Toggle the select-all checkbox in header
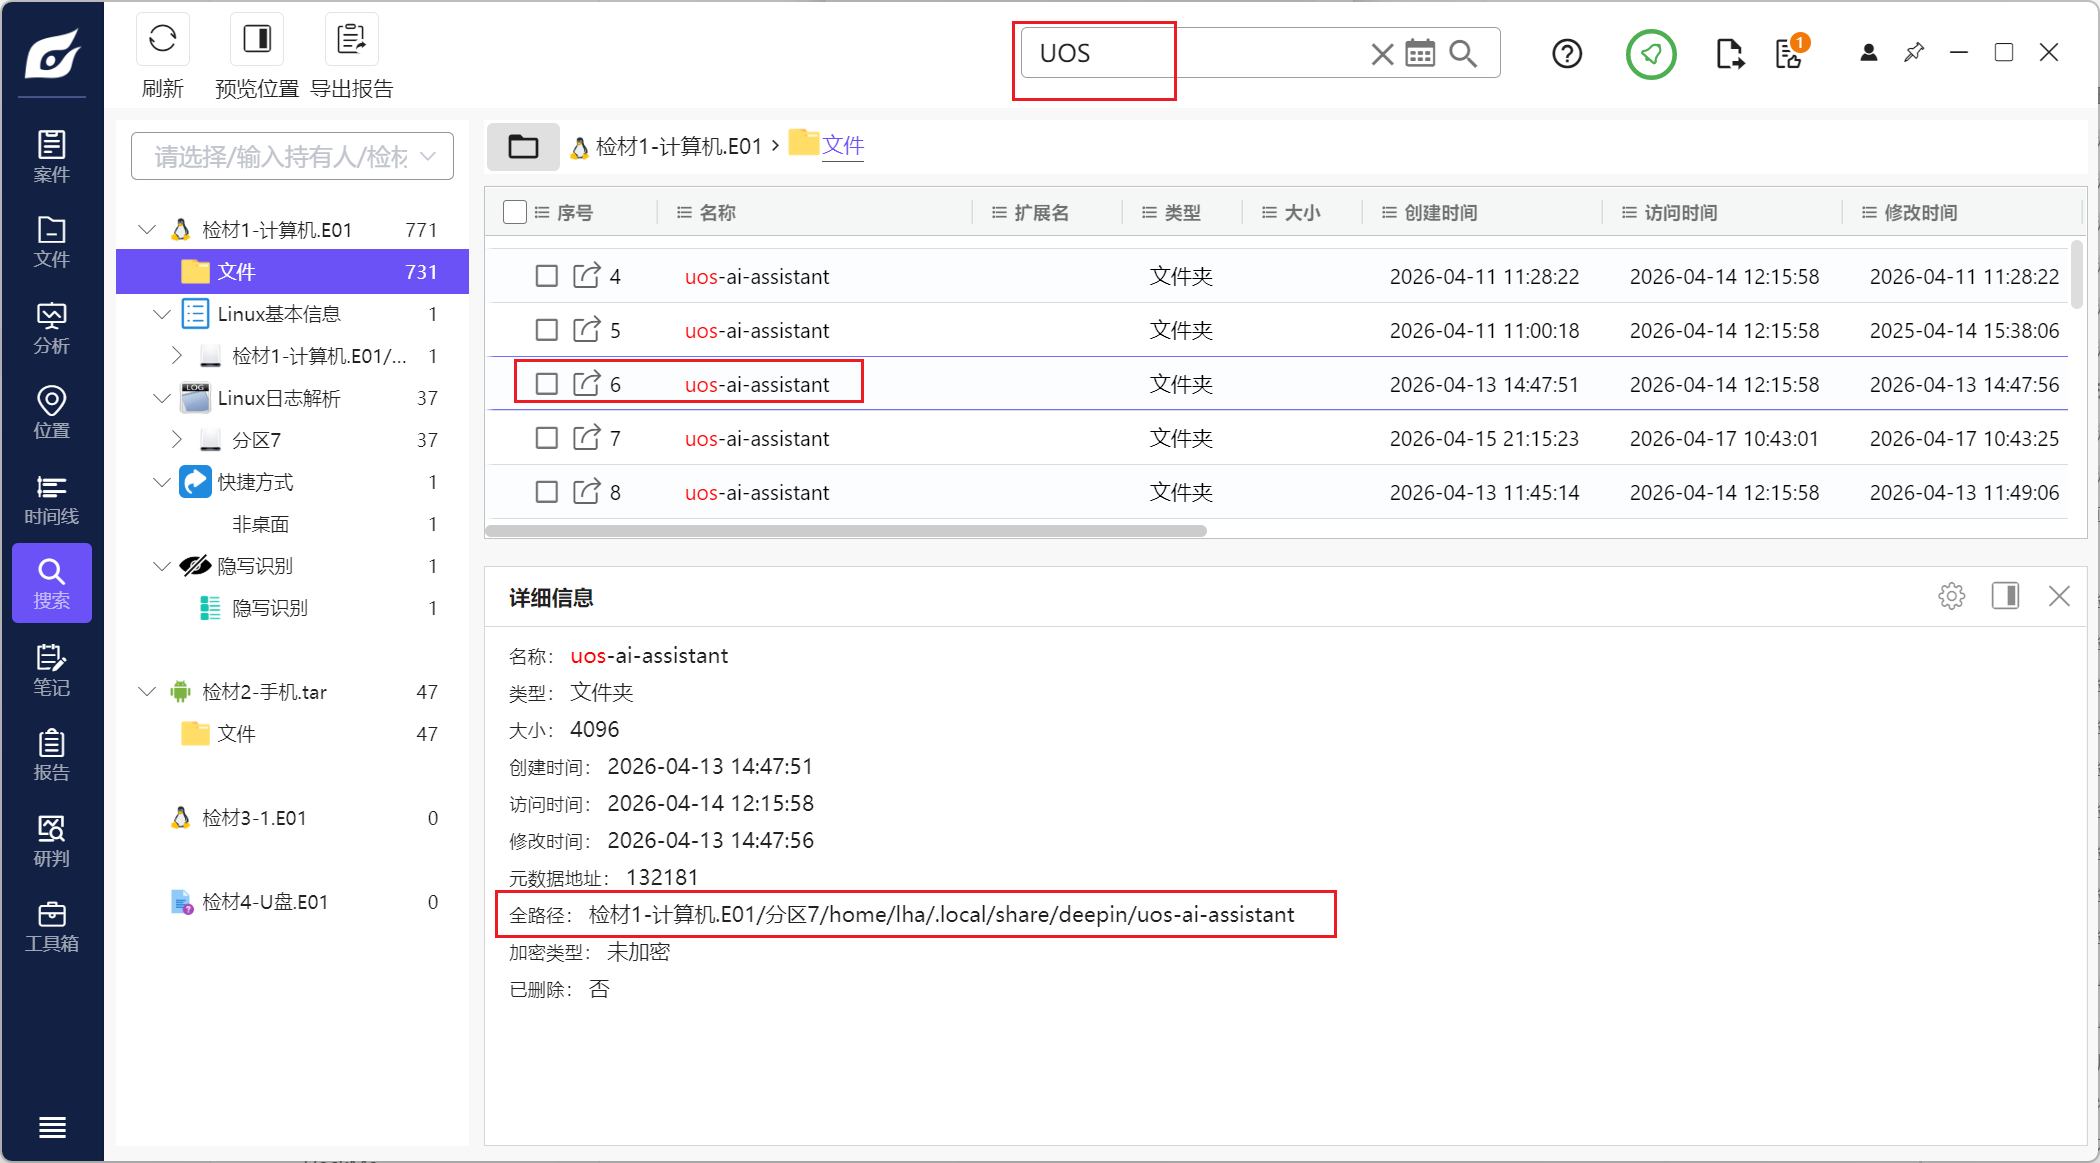This screenshot has height=1163, width=2100. tap(515, 212)
